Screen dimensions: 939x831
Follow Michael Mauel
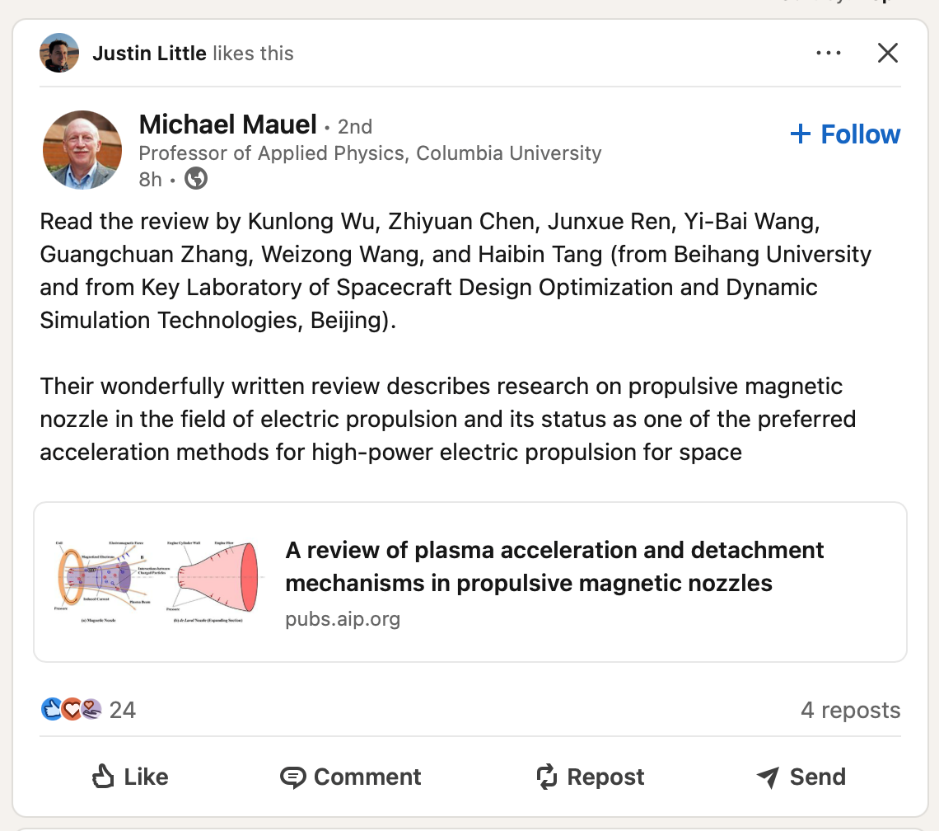pos(845,134)
